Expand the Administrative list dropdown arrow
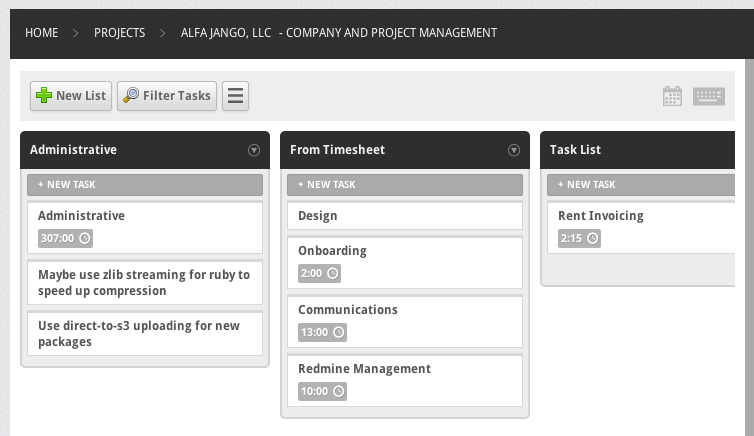754x436 pixels. [254, 150]
